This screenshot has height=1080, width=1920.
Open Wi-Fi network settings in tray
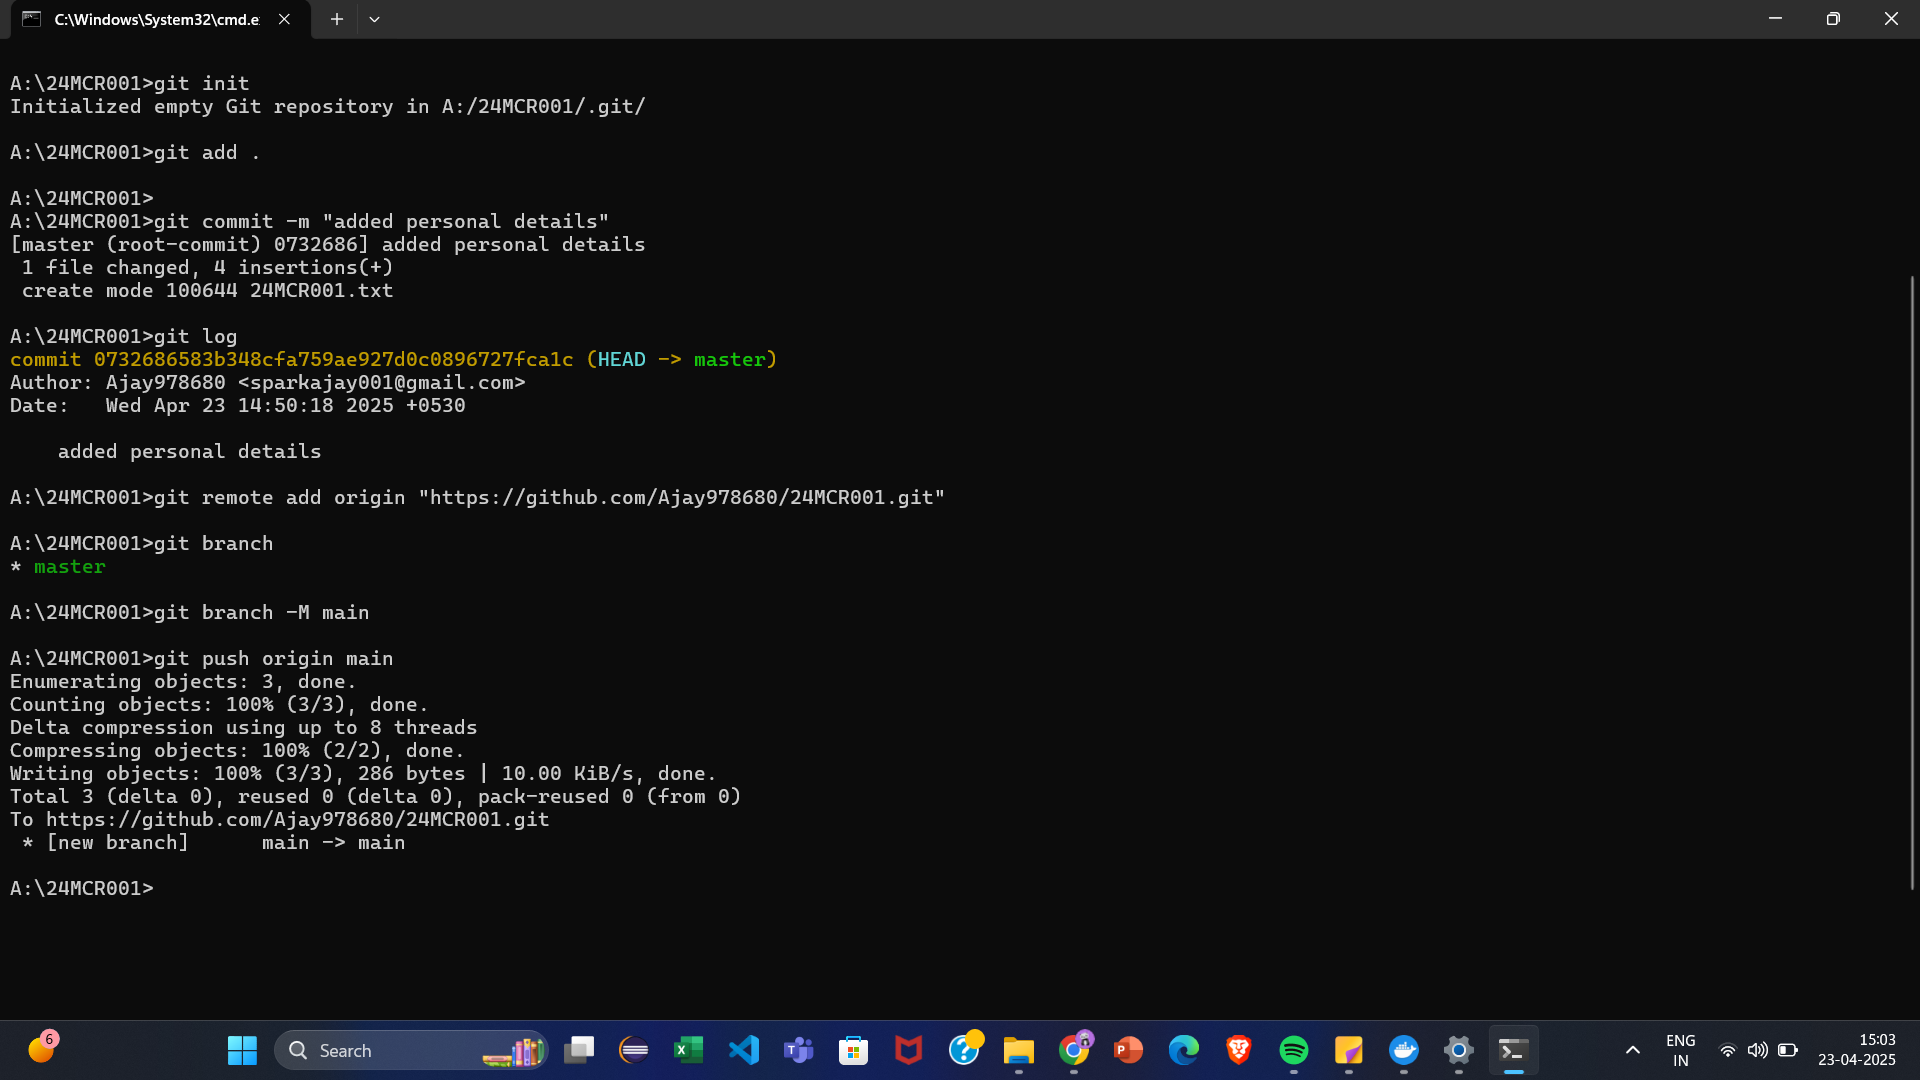(x=1727, y=1050)
